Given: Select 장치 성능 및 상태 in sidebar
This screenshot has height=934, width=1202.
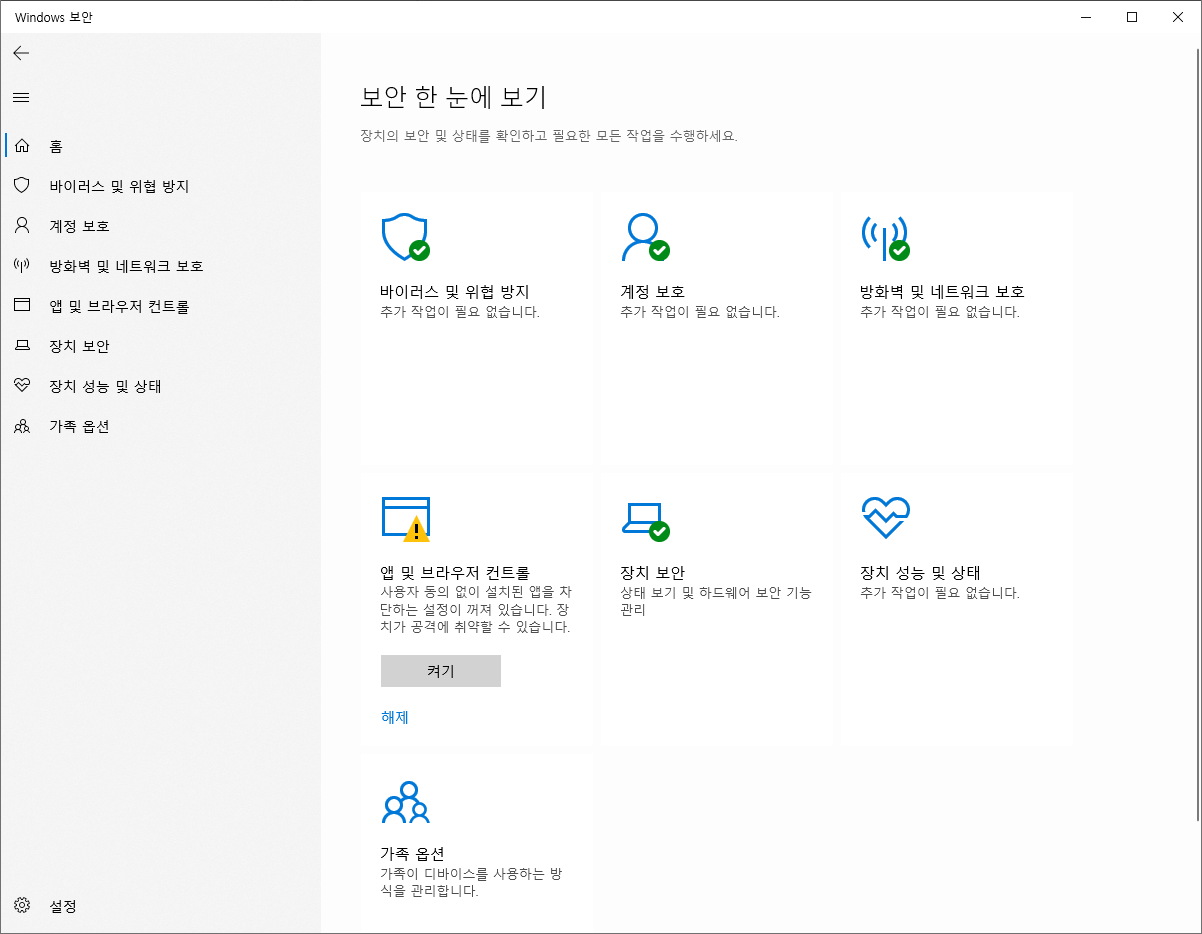Looking at the screenshot, I should click(105, 386).
